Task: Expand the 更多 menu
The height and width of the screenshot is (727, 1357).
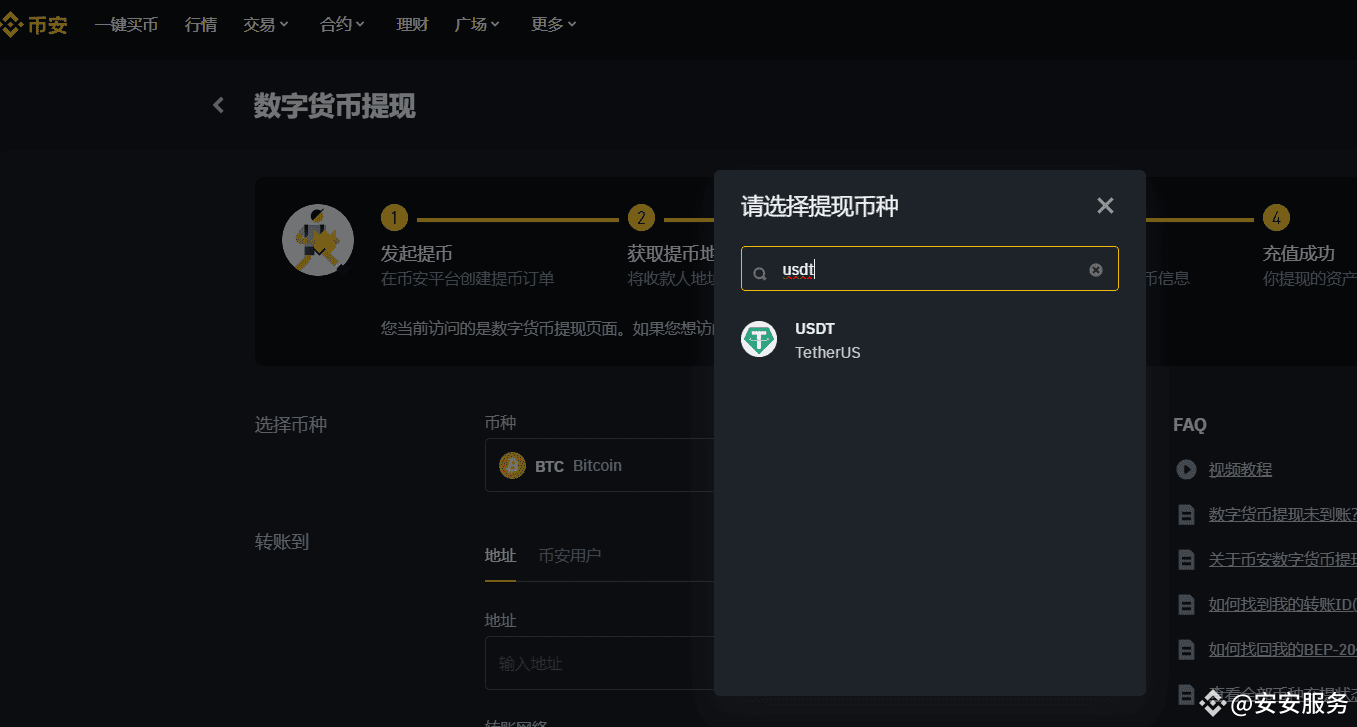Action: tap(554, 25)
